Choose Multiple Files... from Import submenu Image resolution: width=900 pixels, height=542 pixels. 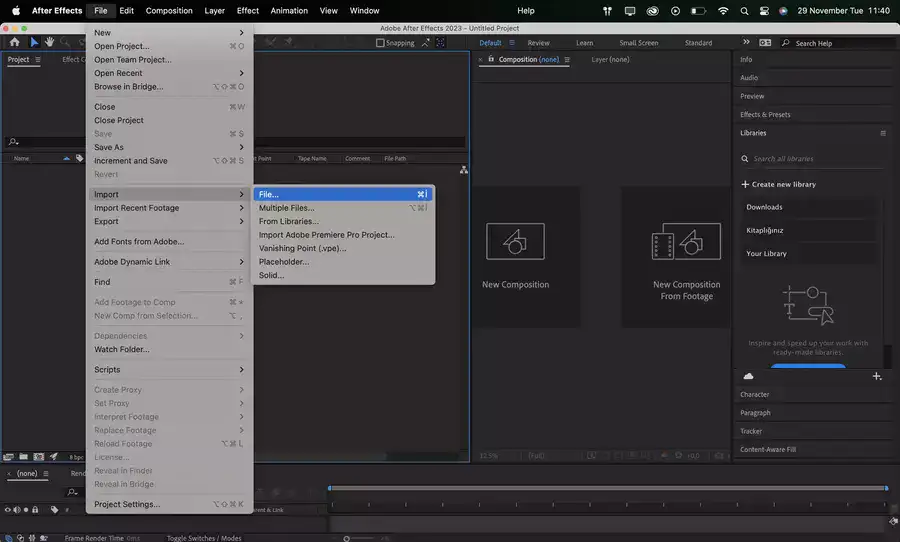(x=343, y=208)
